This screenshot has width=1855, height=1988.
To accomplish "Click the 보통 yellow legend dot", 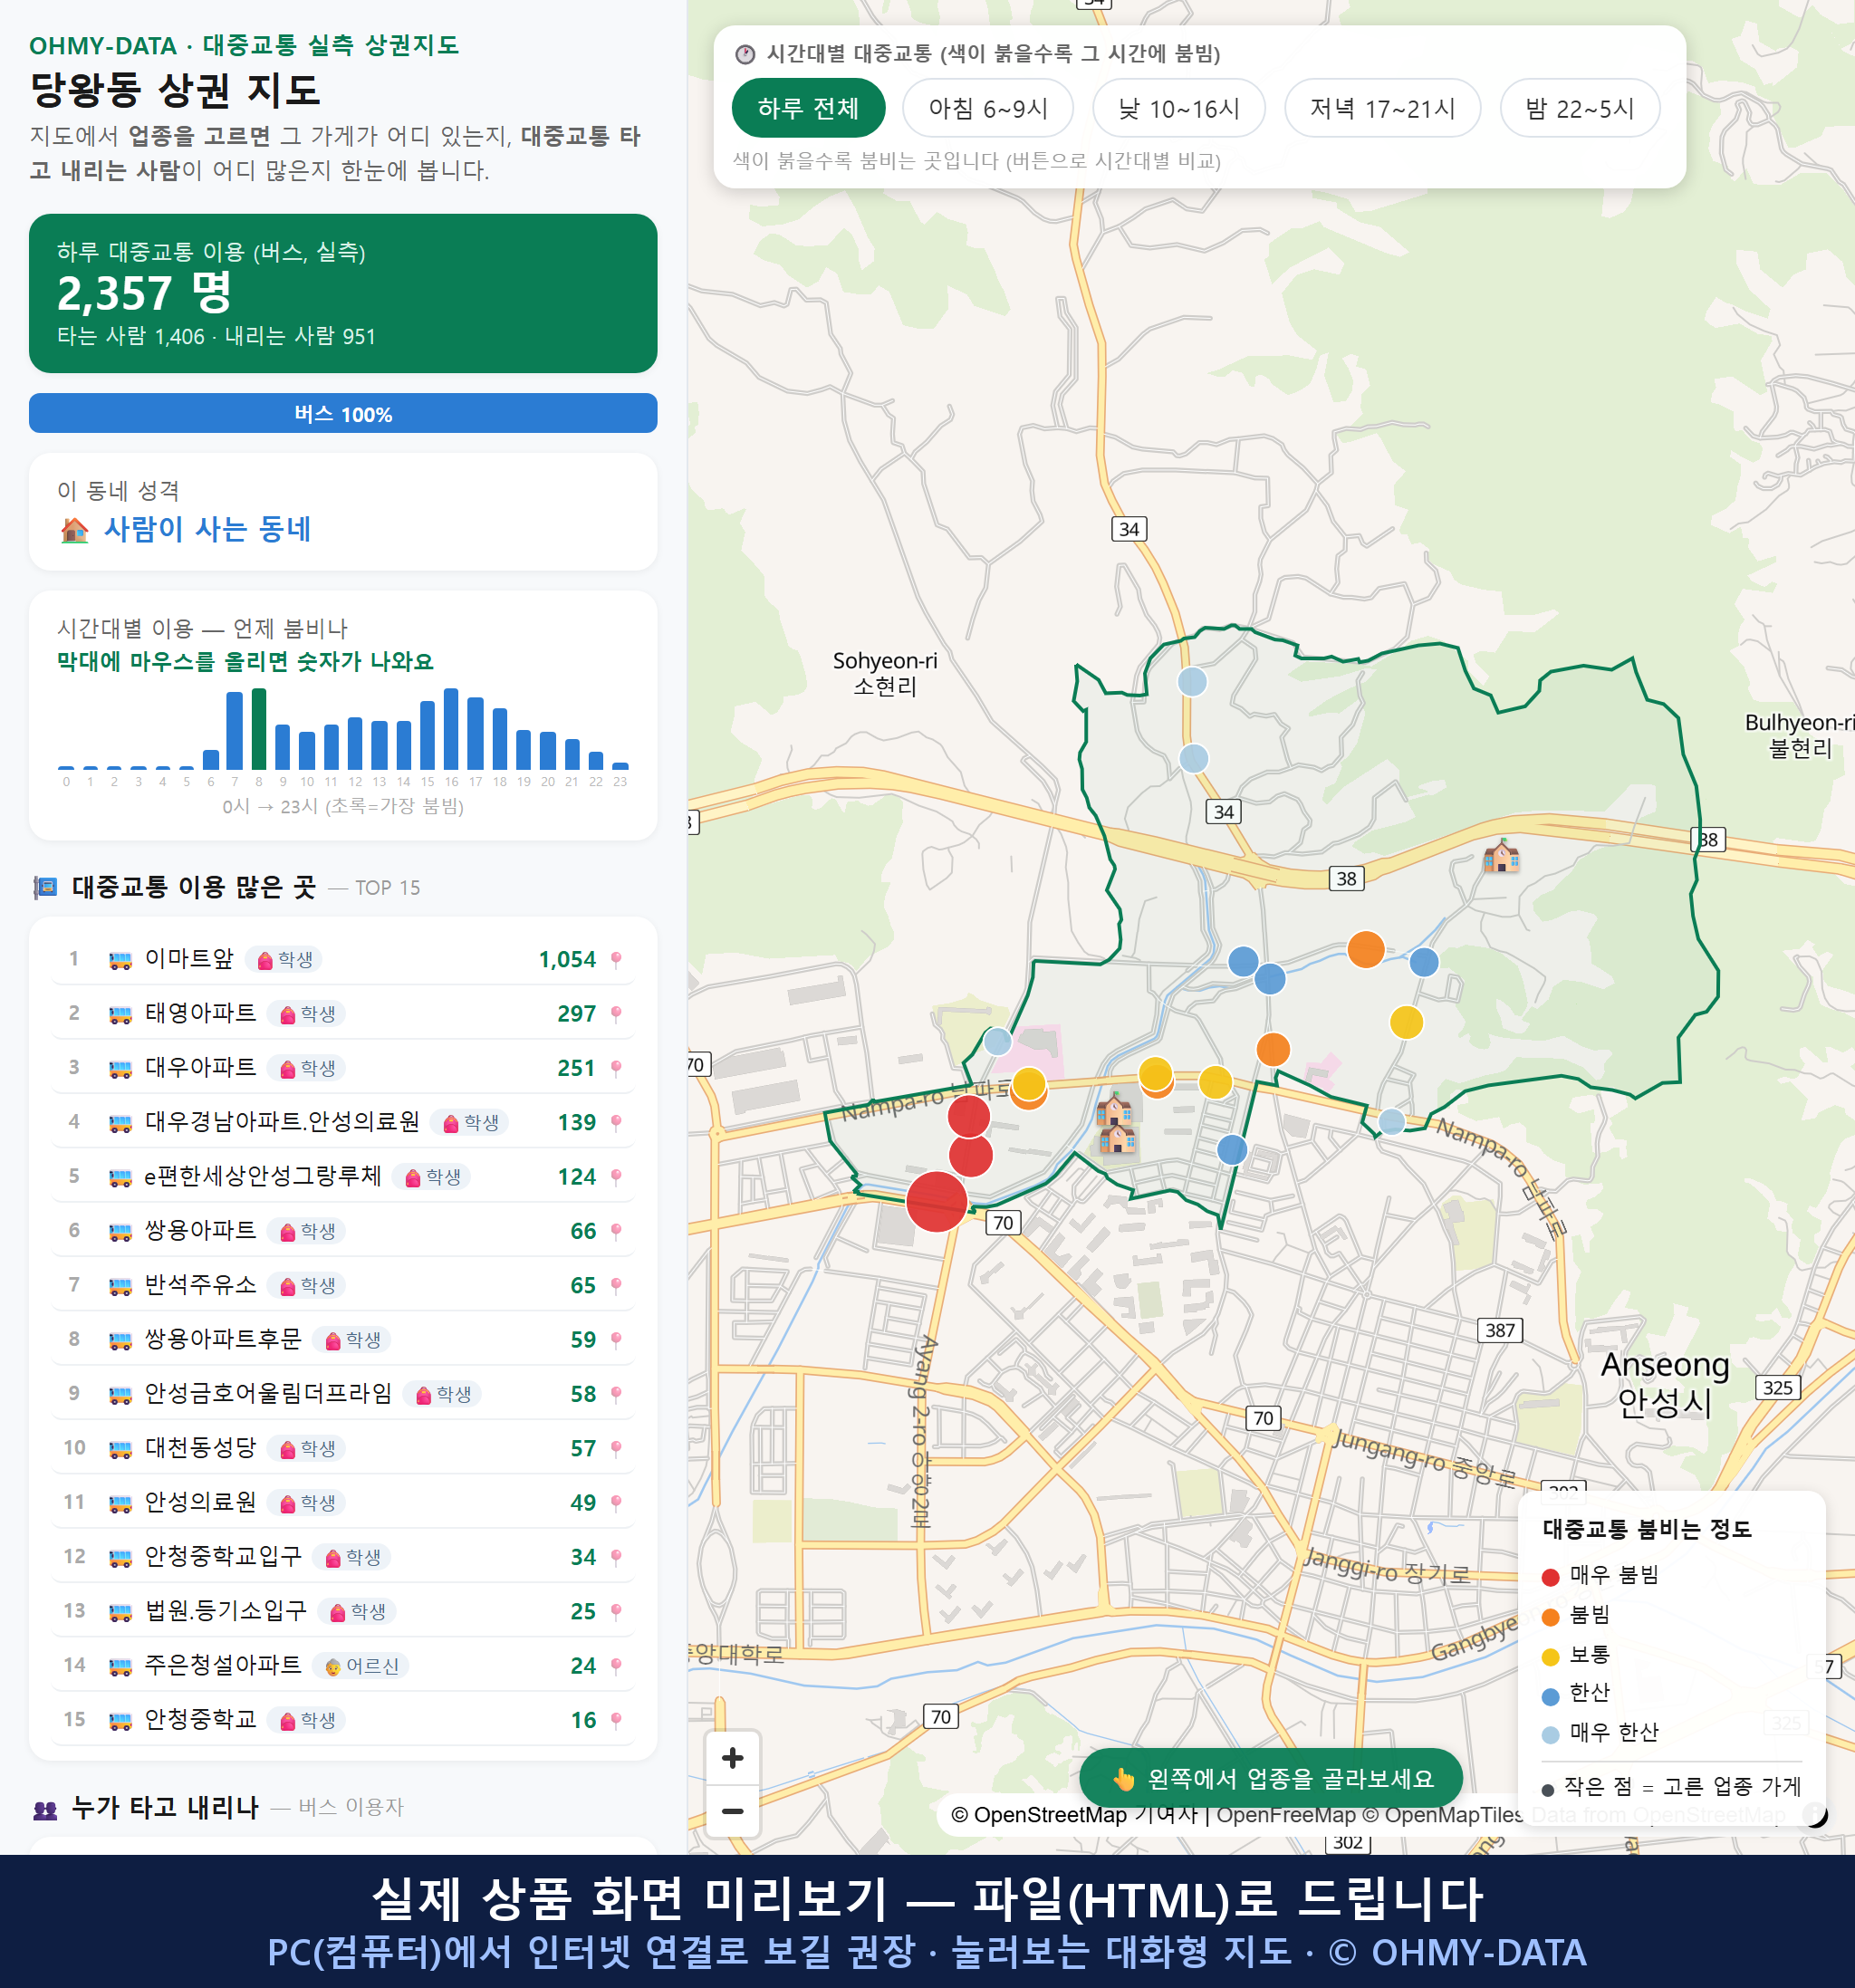I will click(x=1551, y=1657).
